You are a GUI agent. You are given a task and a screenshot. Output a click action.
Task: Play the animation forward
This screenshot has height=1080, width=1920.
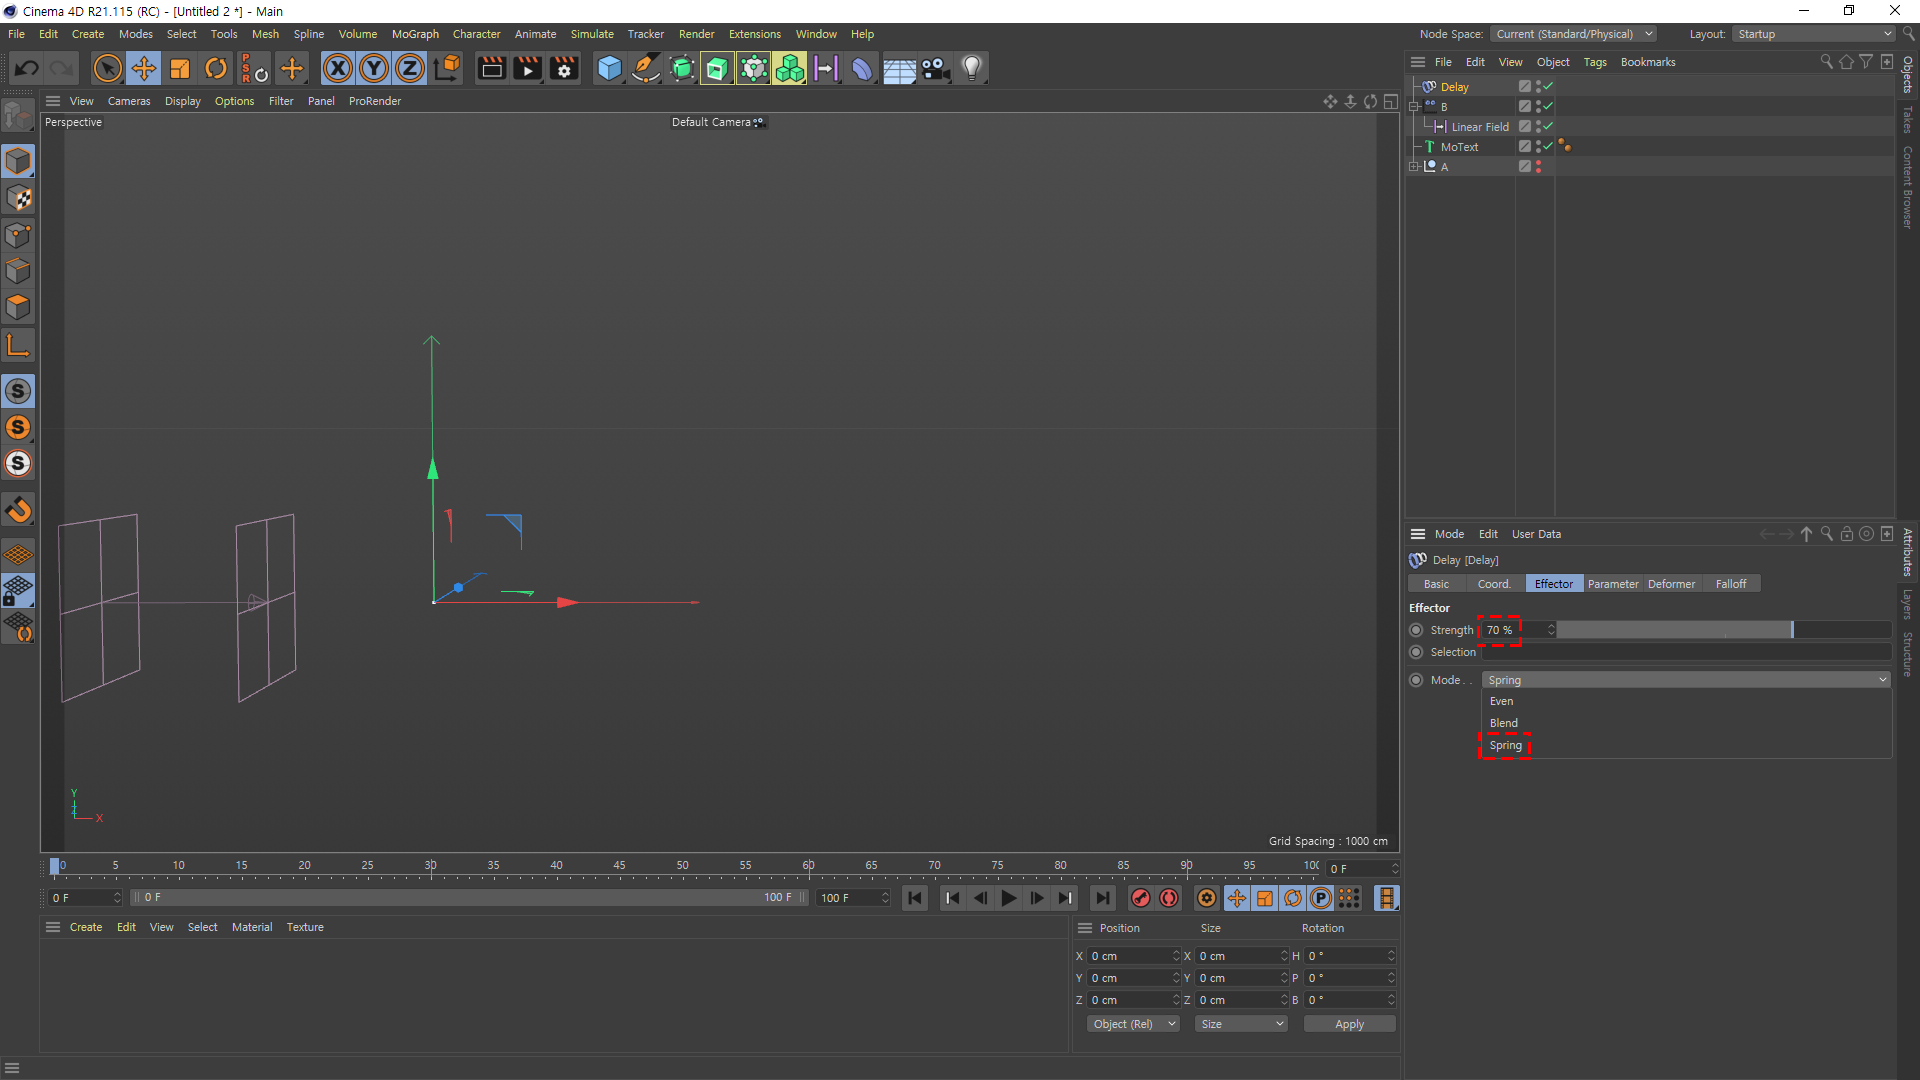click(1008, 898)
